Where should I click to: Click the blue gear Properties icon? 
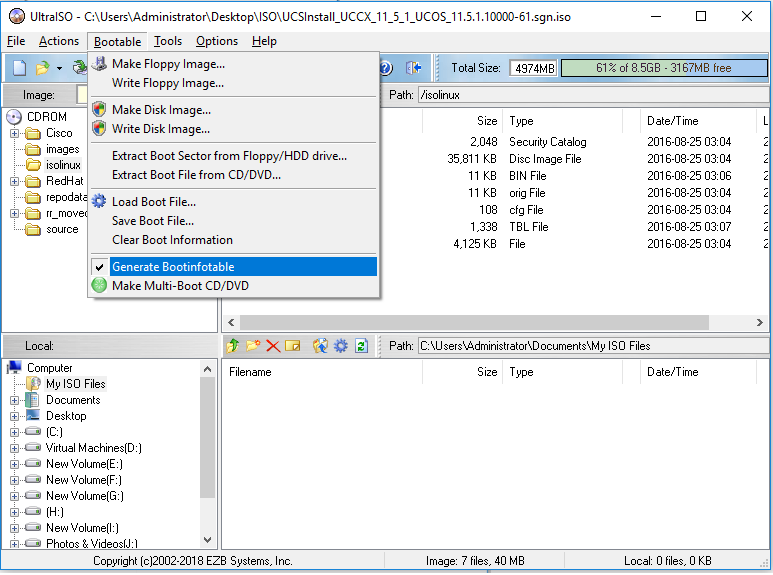(341, 346)
